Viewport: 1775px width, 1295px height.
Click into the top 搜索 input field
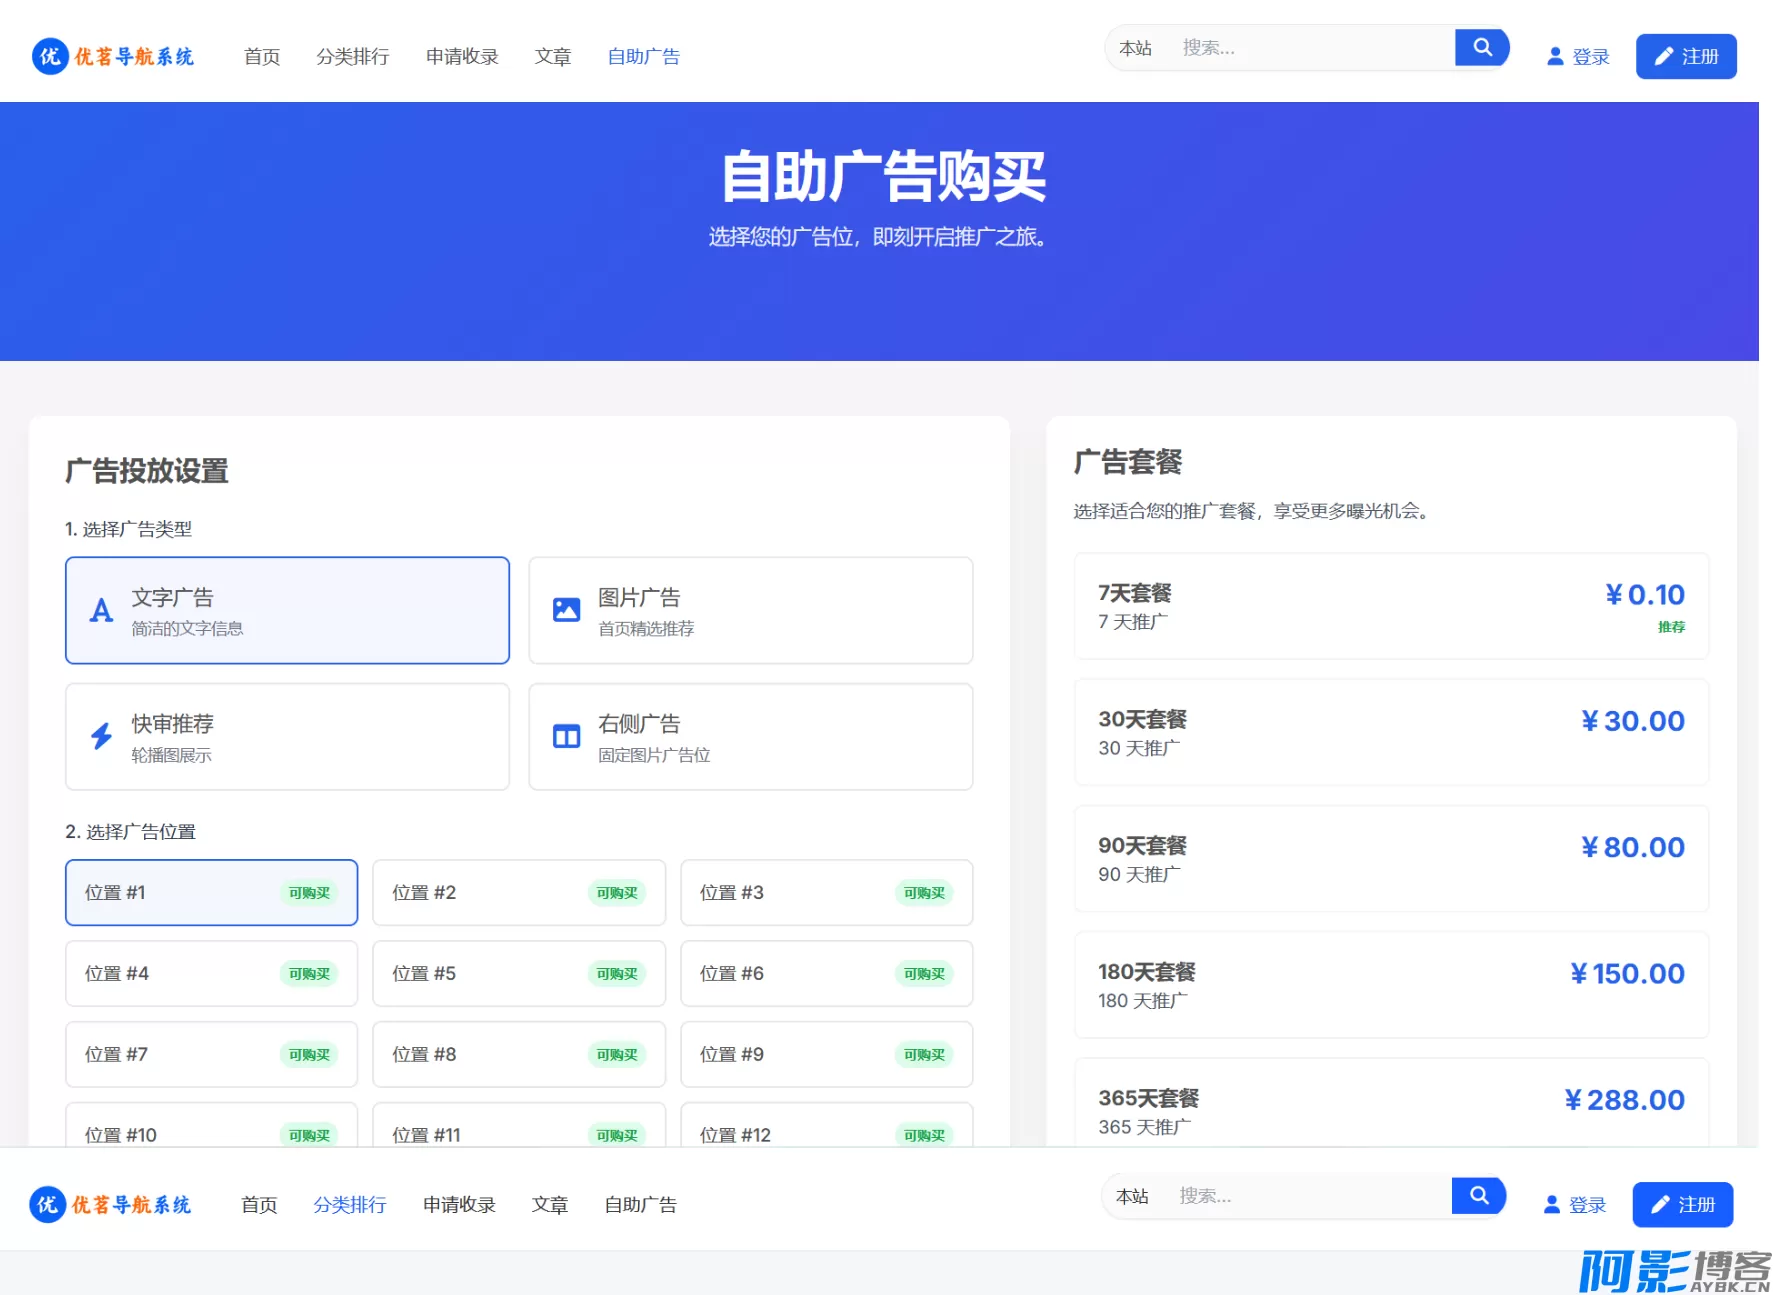tap(1310, 48)
